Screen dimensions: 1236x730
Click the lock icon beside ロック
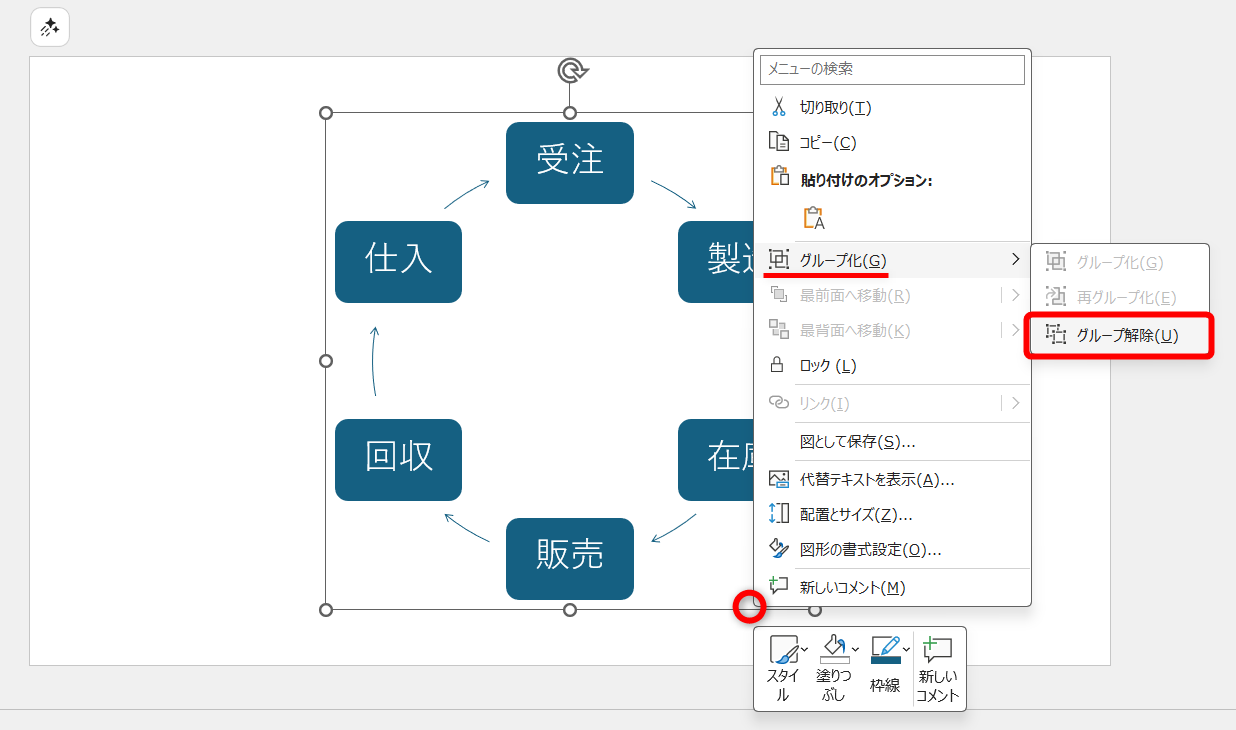[777, 365]
